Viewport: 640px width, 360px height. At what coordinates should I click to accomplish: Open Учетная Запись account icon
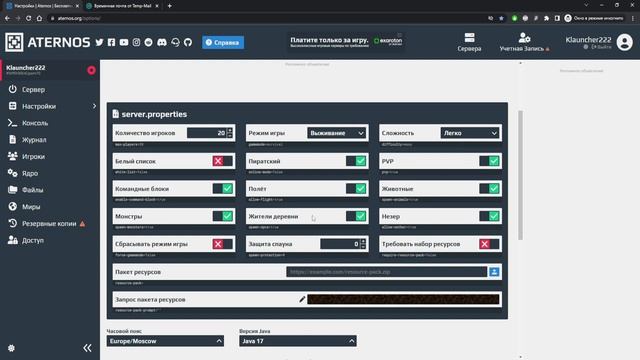pyautogui.click(x=524, y=38)
